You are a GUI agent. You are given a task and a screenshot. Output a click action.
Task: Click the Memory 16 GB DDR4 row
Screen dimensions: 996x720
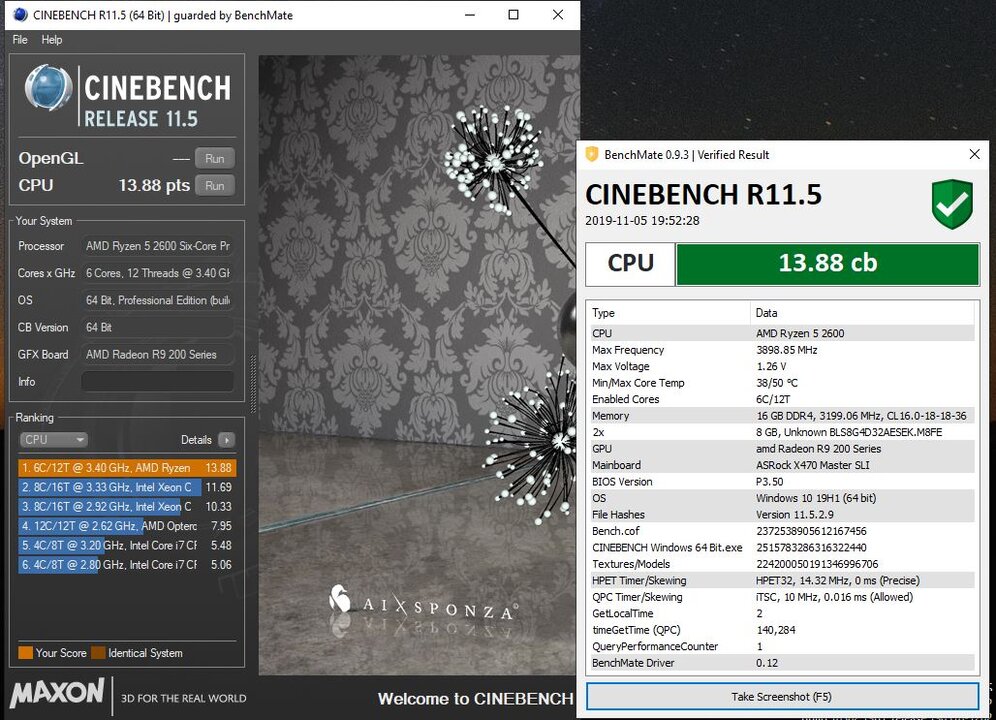[782, 416]
